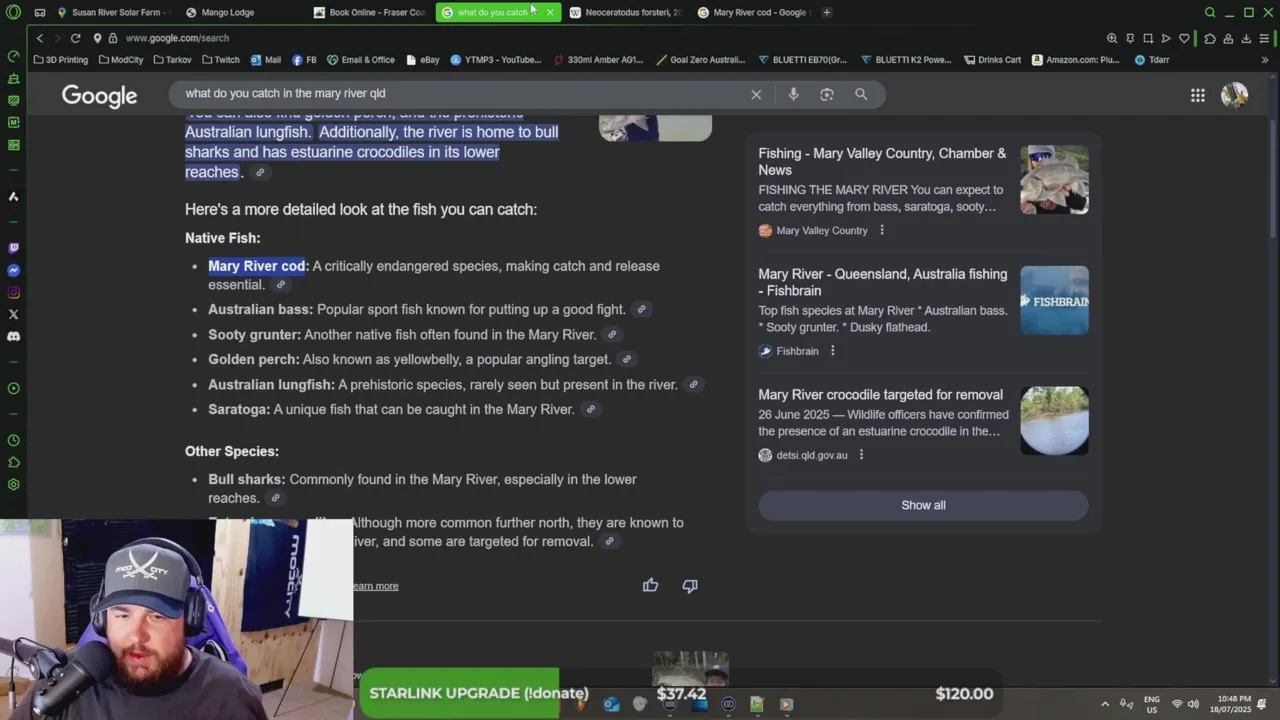Open sidebar settings gear icon
Viewport: 1280px width, 720px height.
13,484
